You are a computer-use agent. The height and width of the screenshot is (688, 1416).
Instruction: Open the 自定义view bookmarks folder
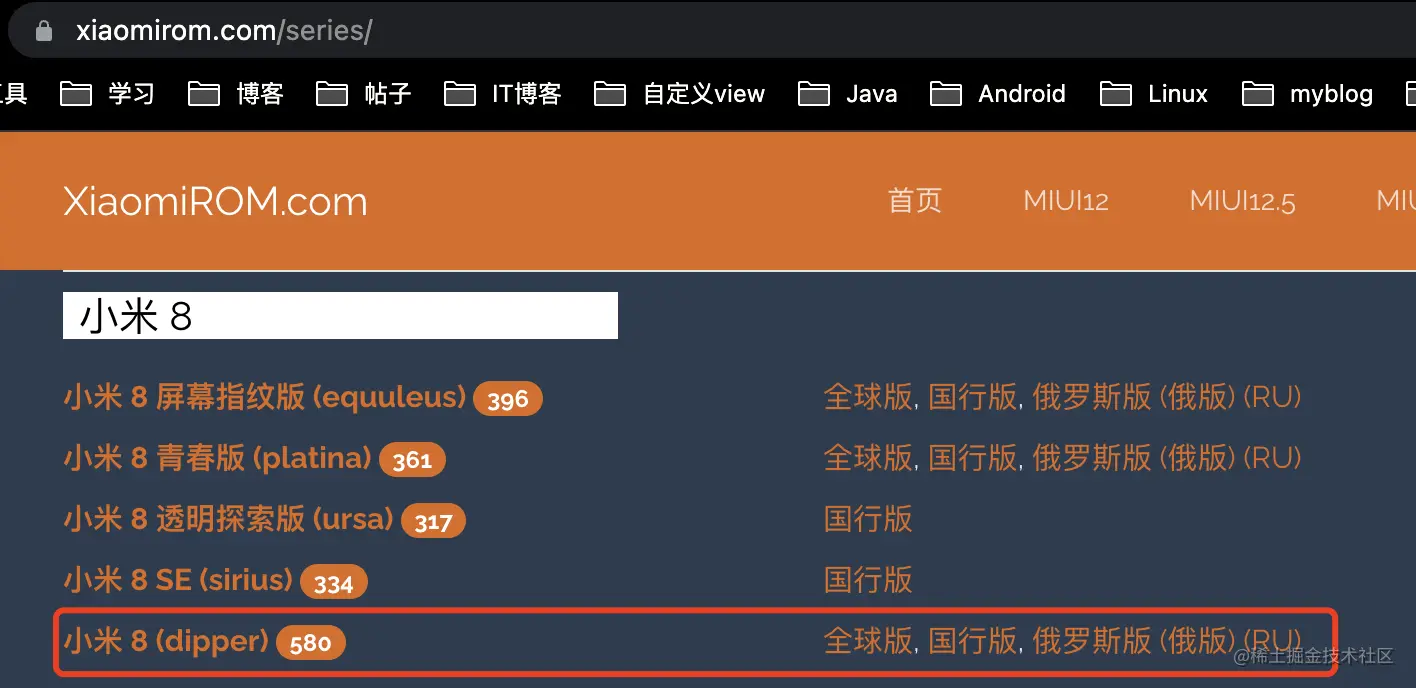point(703,93)
